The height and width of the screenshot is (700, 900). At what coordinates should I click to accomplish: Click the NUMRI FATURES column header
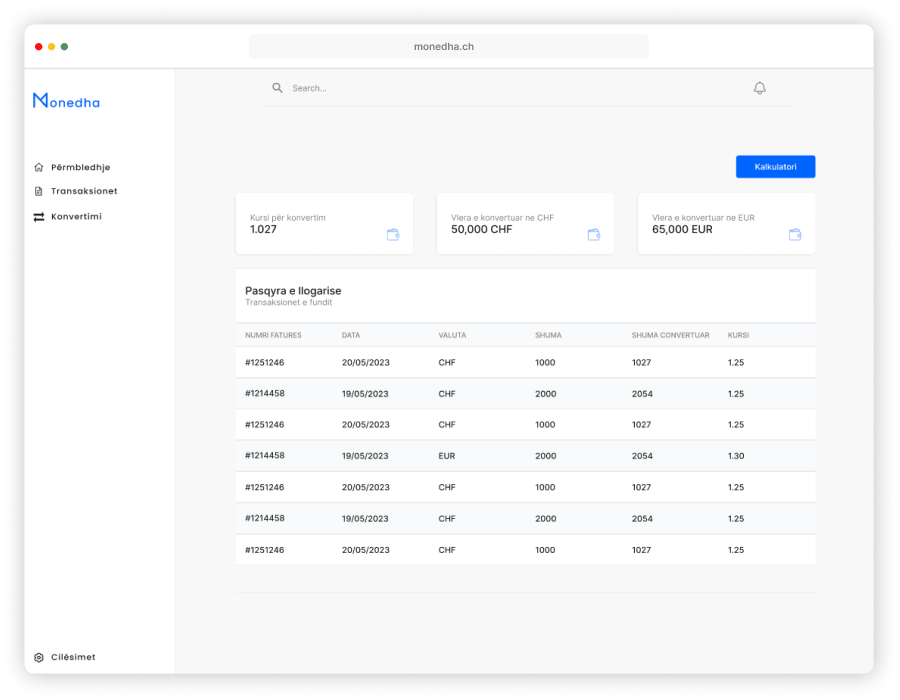pos(273,335)
